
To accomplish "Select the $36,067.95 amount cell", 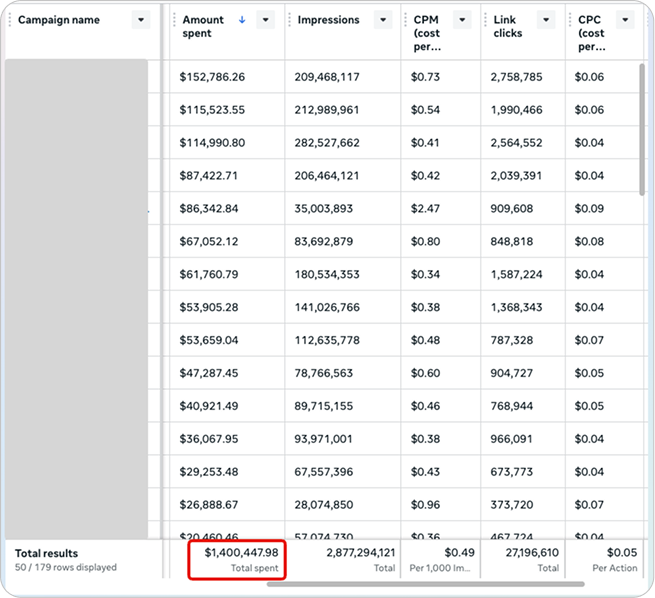I will 209,439.
